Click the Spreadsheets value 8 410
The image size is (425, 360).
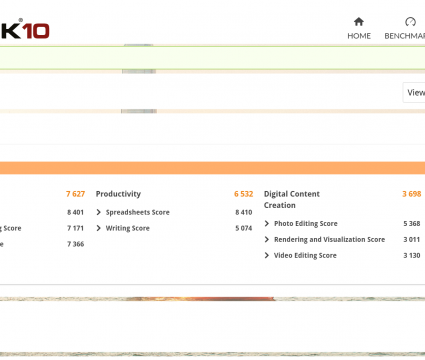tap(244, 212)
